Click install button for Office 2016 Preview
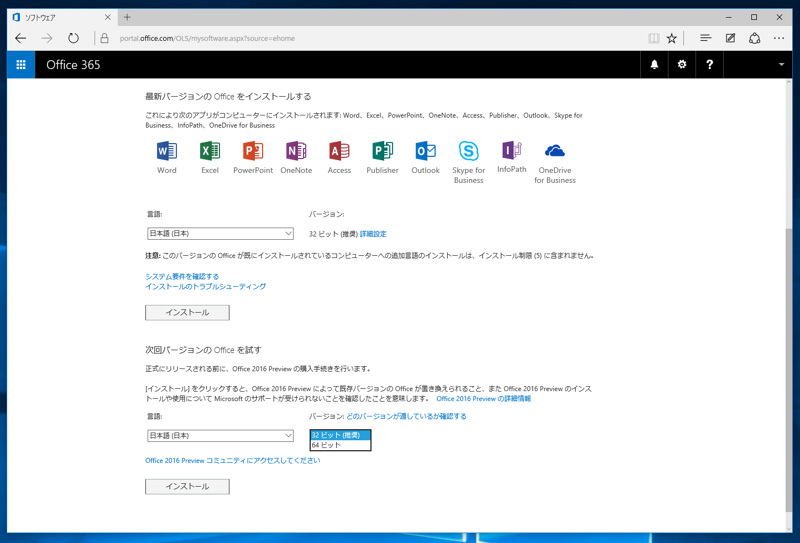 pos(187,486)
